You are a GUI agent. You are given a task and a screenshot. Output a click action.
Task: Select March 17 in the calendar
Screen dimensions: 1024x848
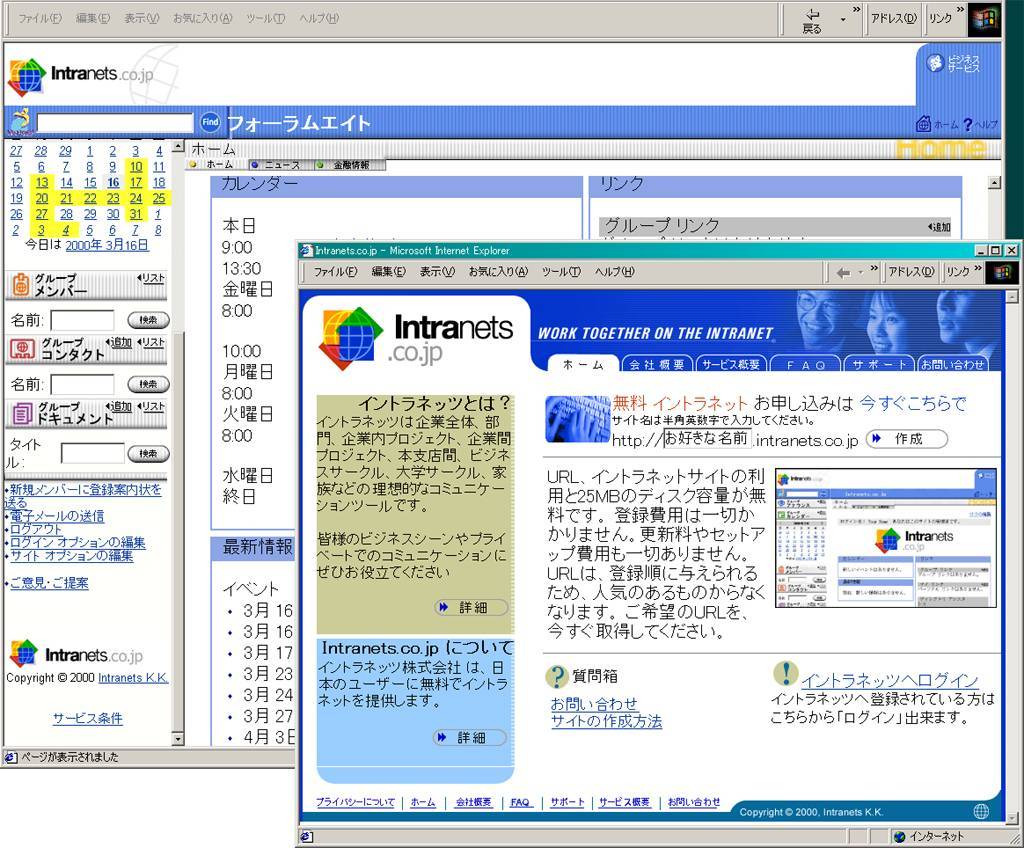point(136,183)
